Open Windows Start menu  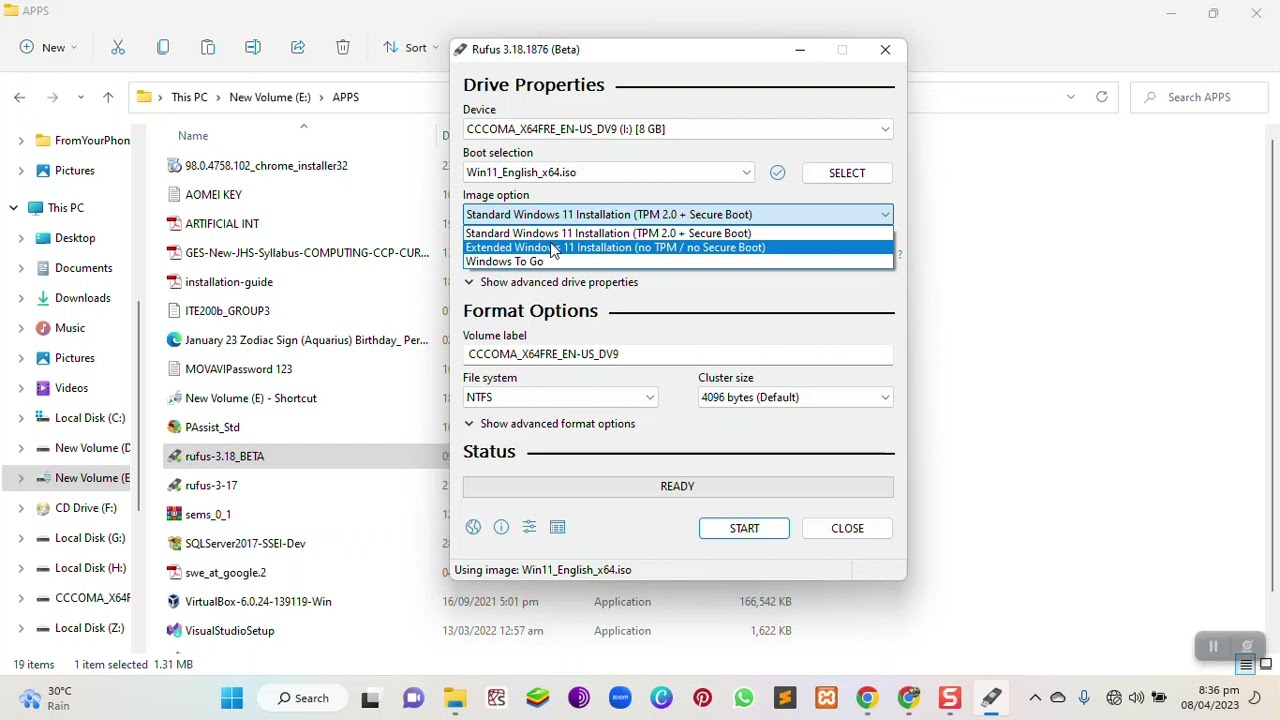pyautogui.click(x=232, y=698)
